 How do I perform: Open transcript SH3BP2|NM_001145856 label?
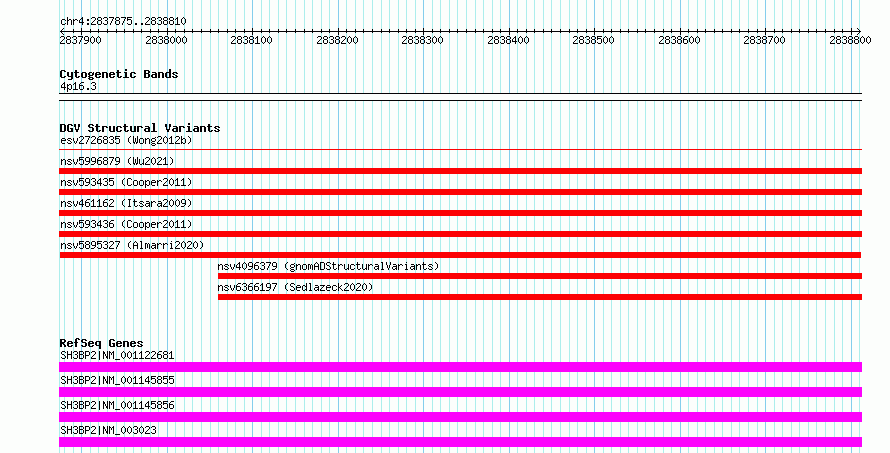tap(117, 405)
